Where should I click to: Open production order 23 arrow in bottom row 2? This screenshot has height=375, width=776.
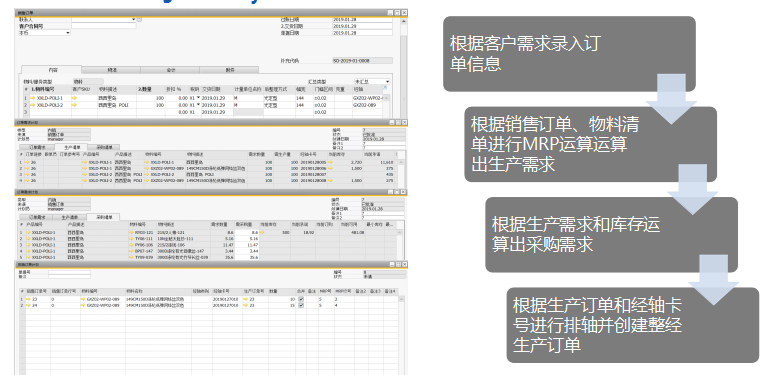[246, 306]
